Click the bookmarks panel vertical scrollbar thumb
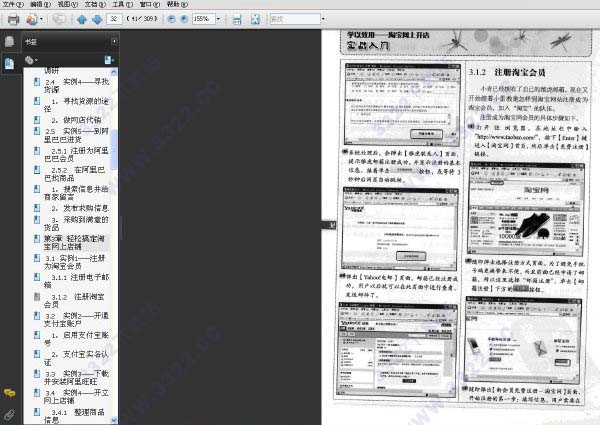Image resolution: width=600 pixels, height=425 pixels. click(x=114, y=149)
